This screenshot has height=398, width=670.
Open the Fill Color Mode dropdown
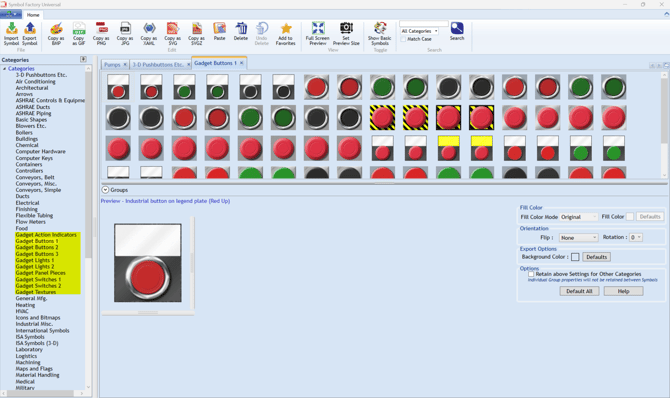point(579,217)
